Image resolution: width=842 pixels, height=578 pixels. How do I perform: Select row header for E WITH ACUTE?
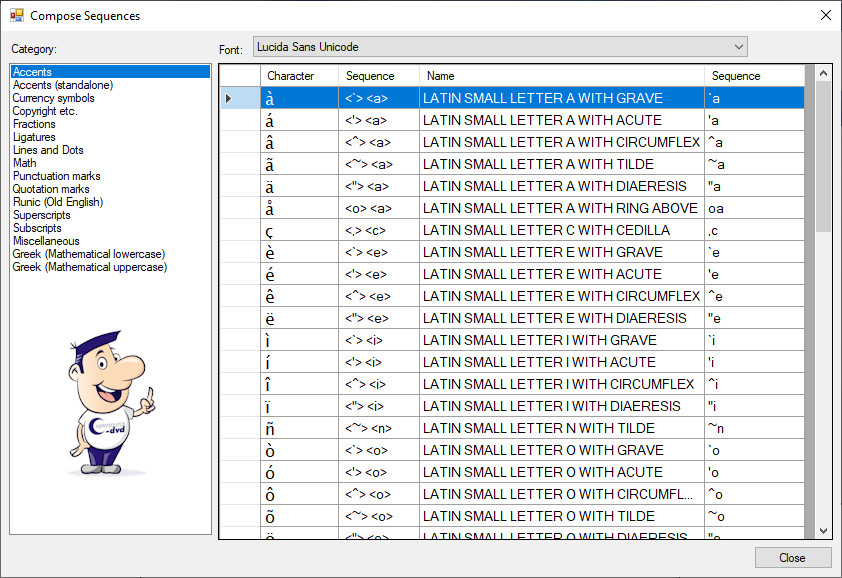point(239,274)
